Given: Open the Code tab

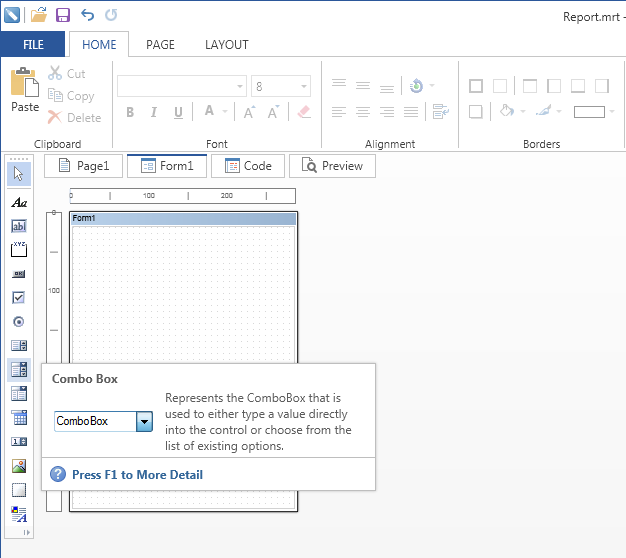Looking at the screenshot, I should 248,166.
